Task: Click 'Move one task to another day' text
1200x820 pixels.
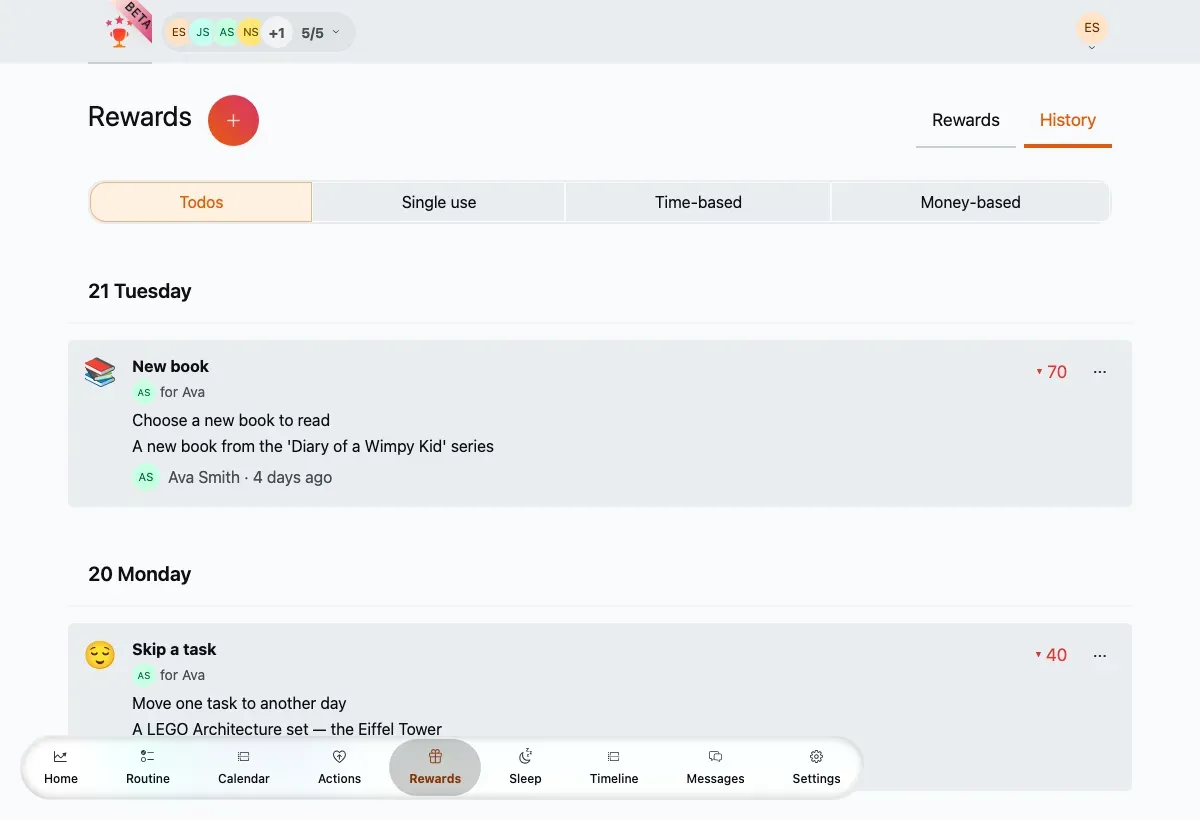Action: coord(239,703)
